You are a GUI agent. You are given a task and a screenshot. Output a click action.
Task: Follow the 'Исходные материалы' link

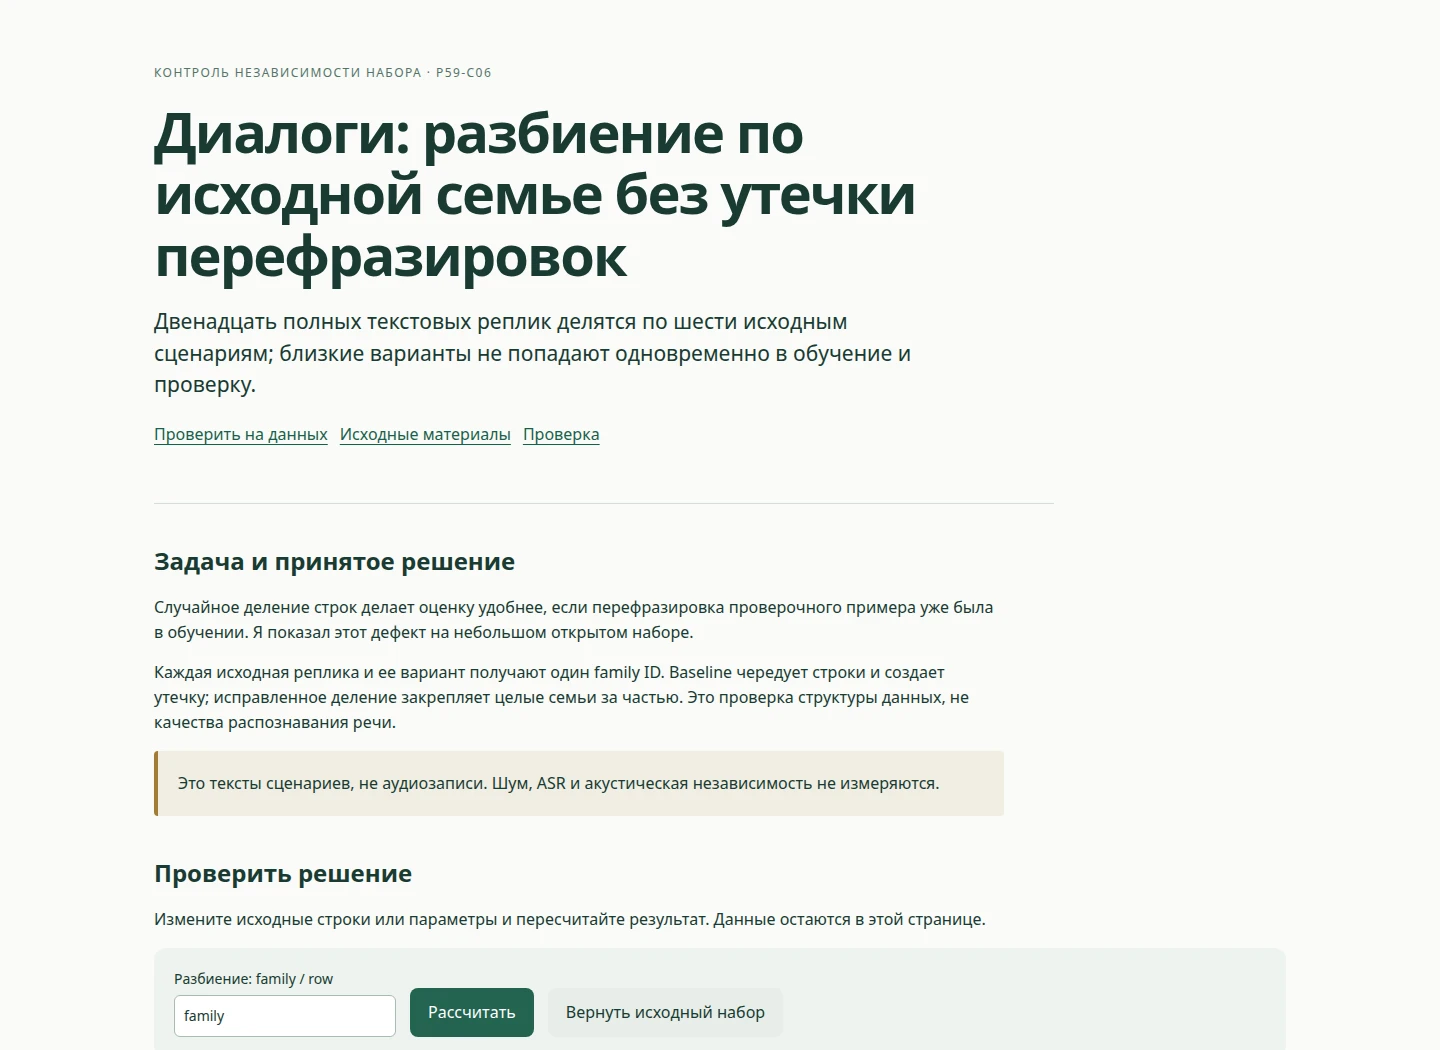(x=425, y=434)
